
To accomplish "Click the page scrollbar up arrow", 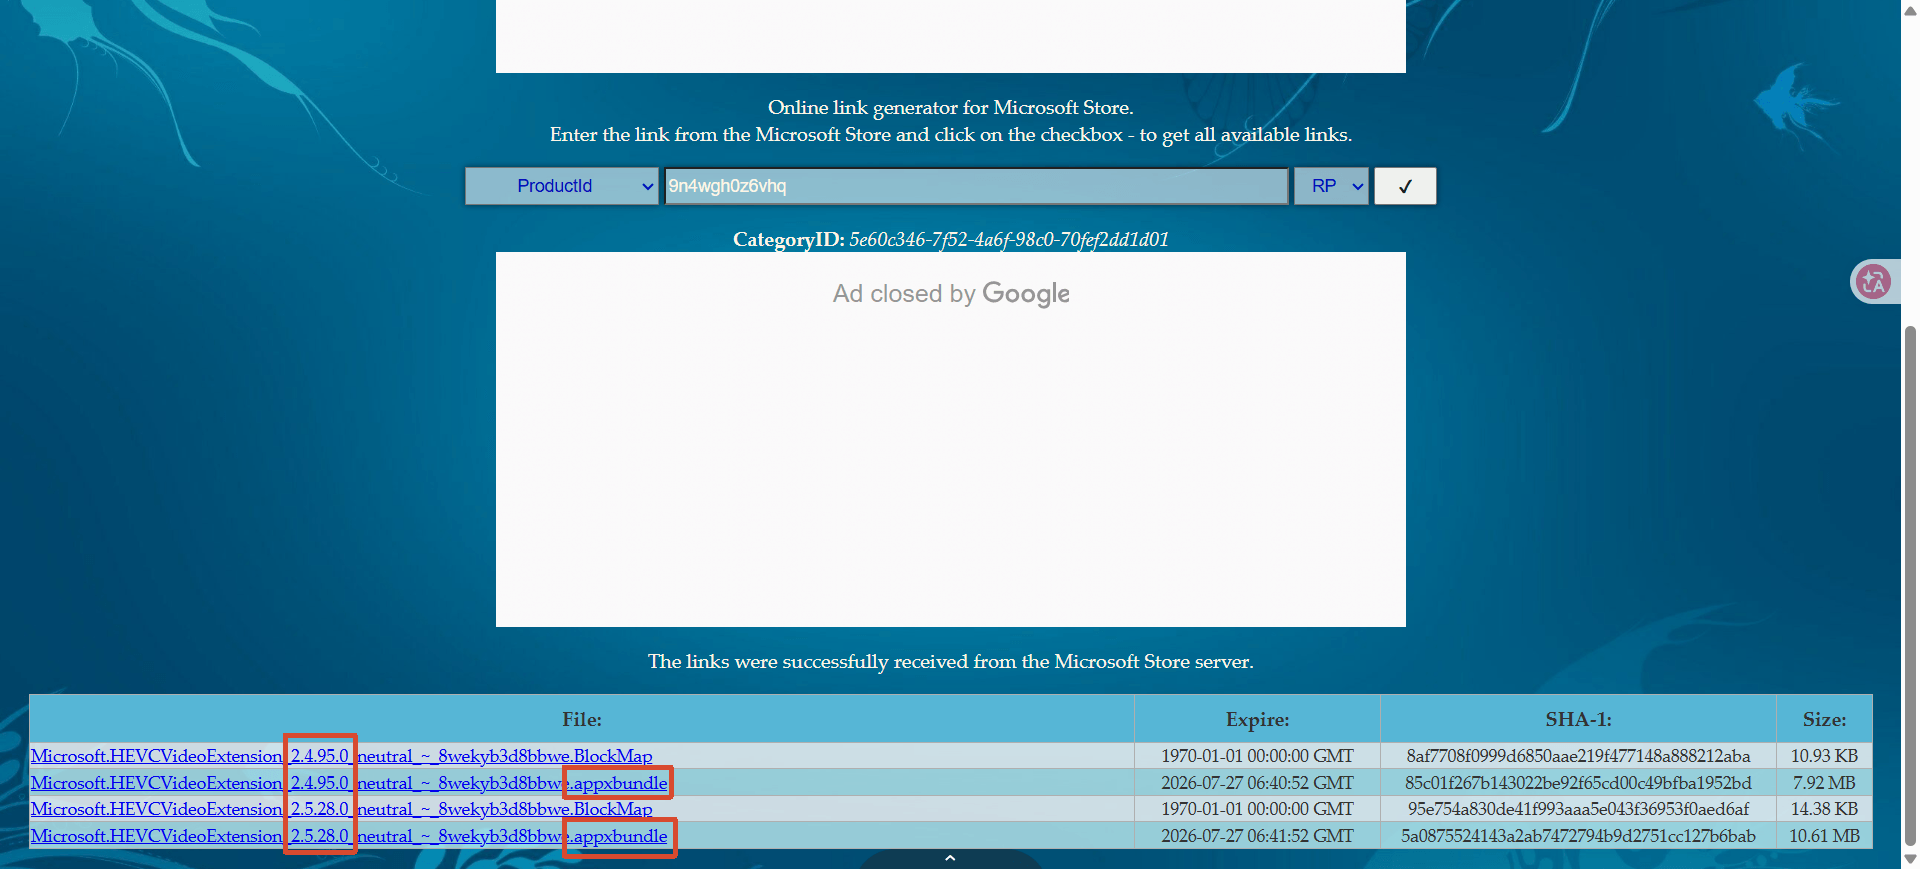I will pos(1910,10).
